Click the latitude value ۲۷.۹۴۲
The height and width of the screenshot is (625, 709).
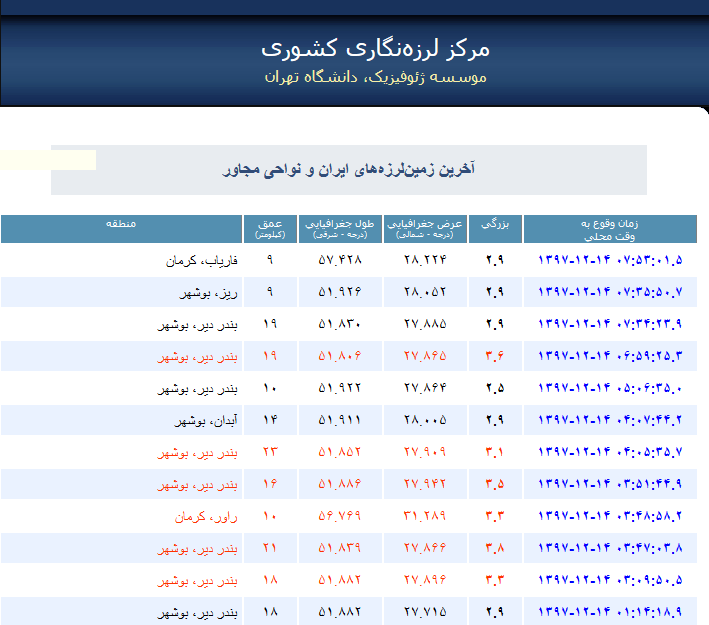[425, 484]
